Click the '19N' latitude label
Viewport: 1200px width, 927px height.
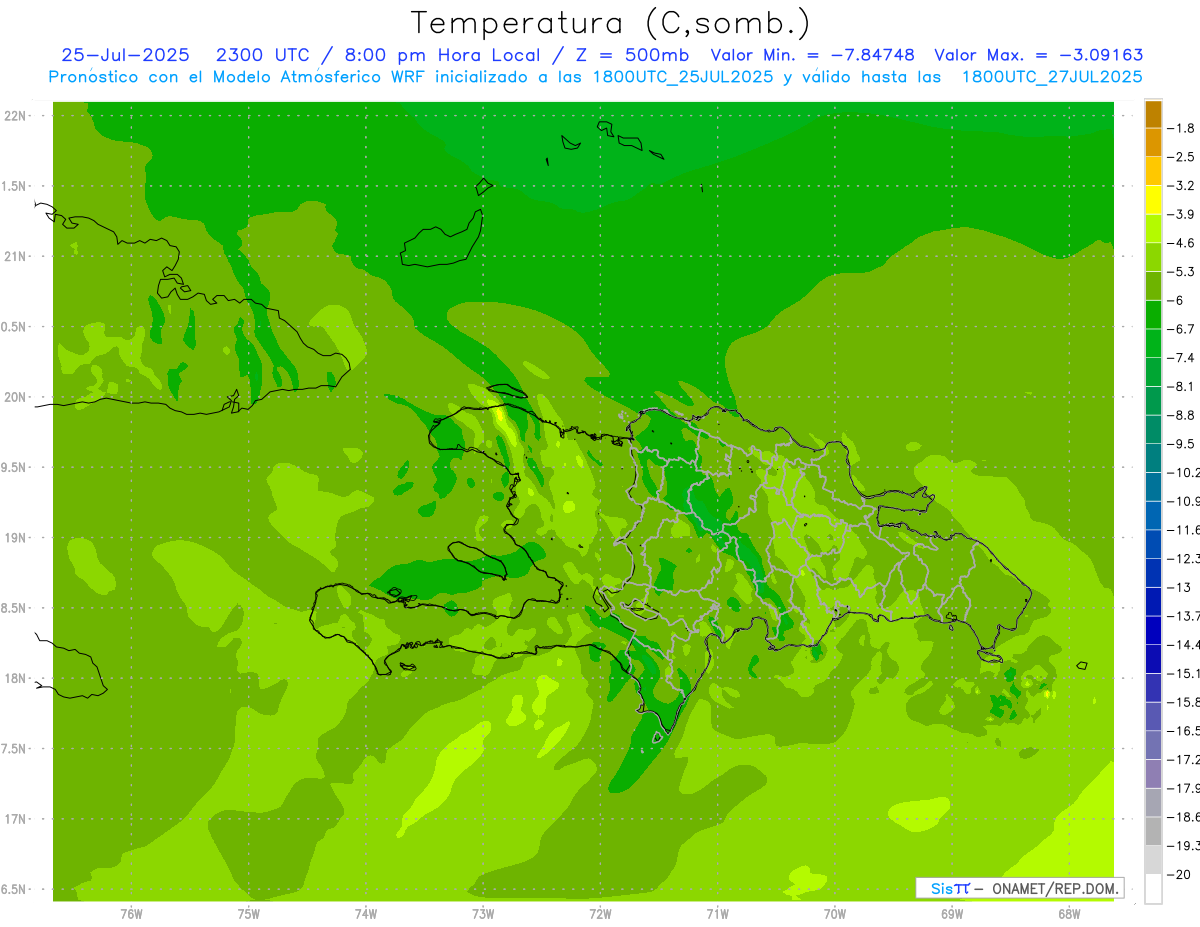tap(17, 538)
